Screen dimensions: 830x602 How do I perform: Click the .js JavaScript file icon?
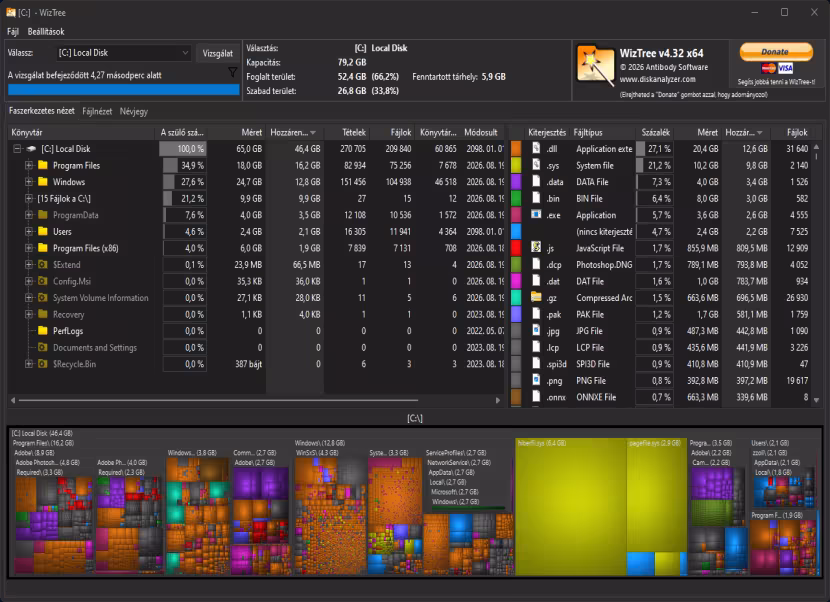click(x=536, y=247)
